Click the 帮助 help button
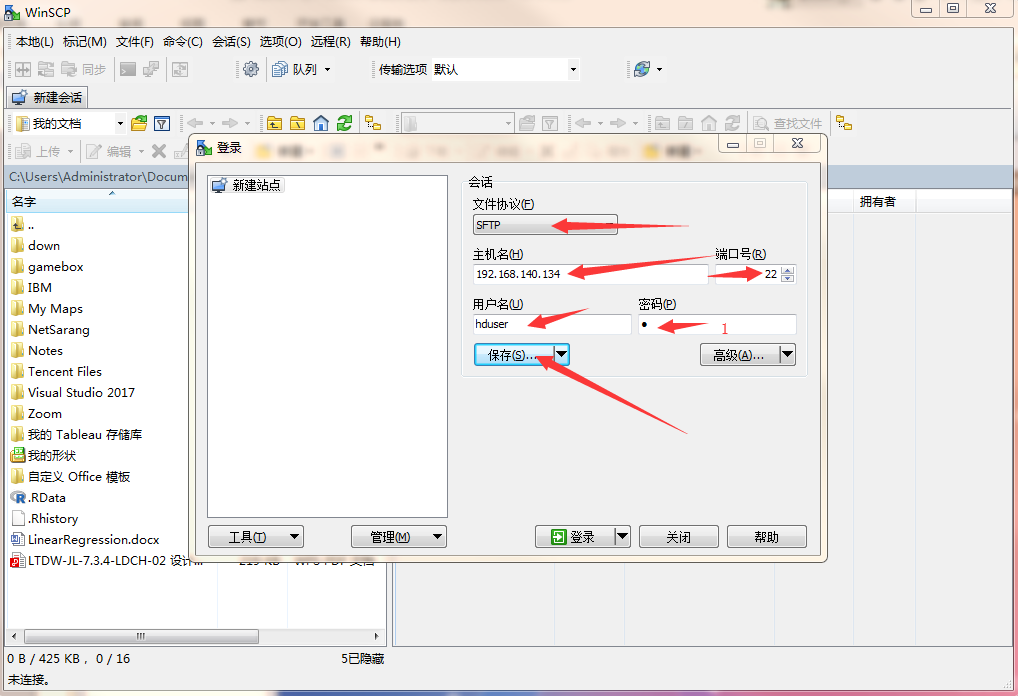The image size is (1018, 696). pyautogui.click(x=766, y=536)
